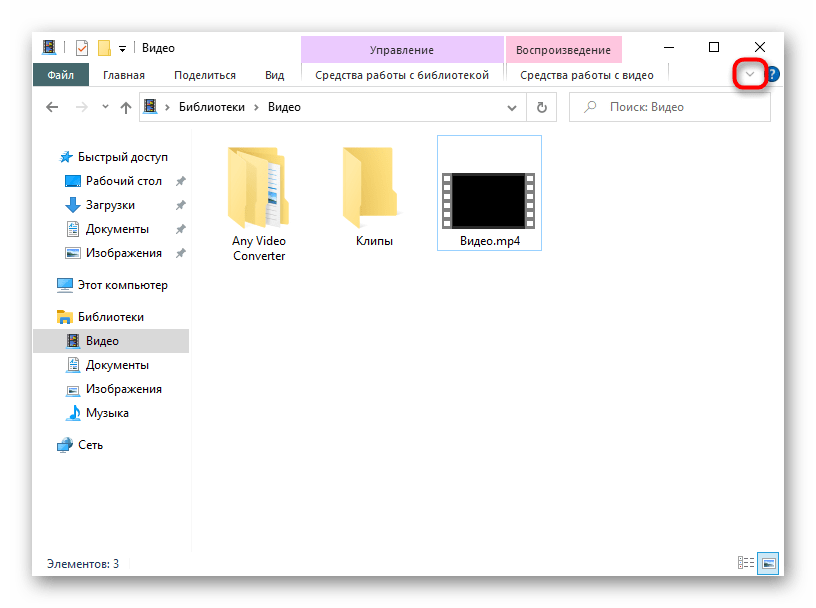Expand the chevron before Библиотеки in the address bar
The width and height of the screenshot is (816, 608).
tap(168, 107)
